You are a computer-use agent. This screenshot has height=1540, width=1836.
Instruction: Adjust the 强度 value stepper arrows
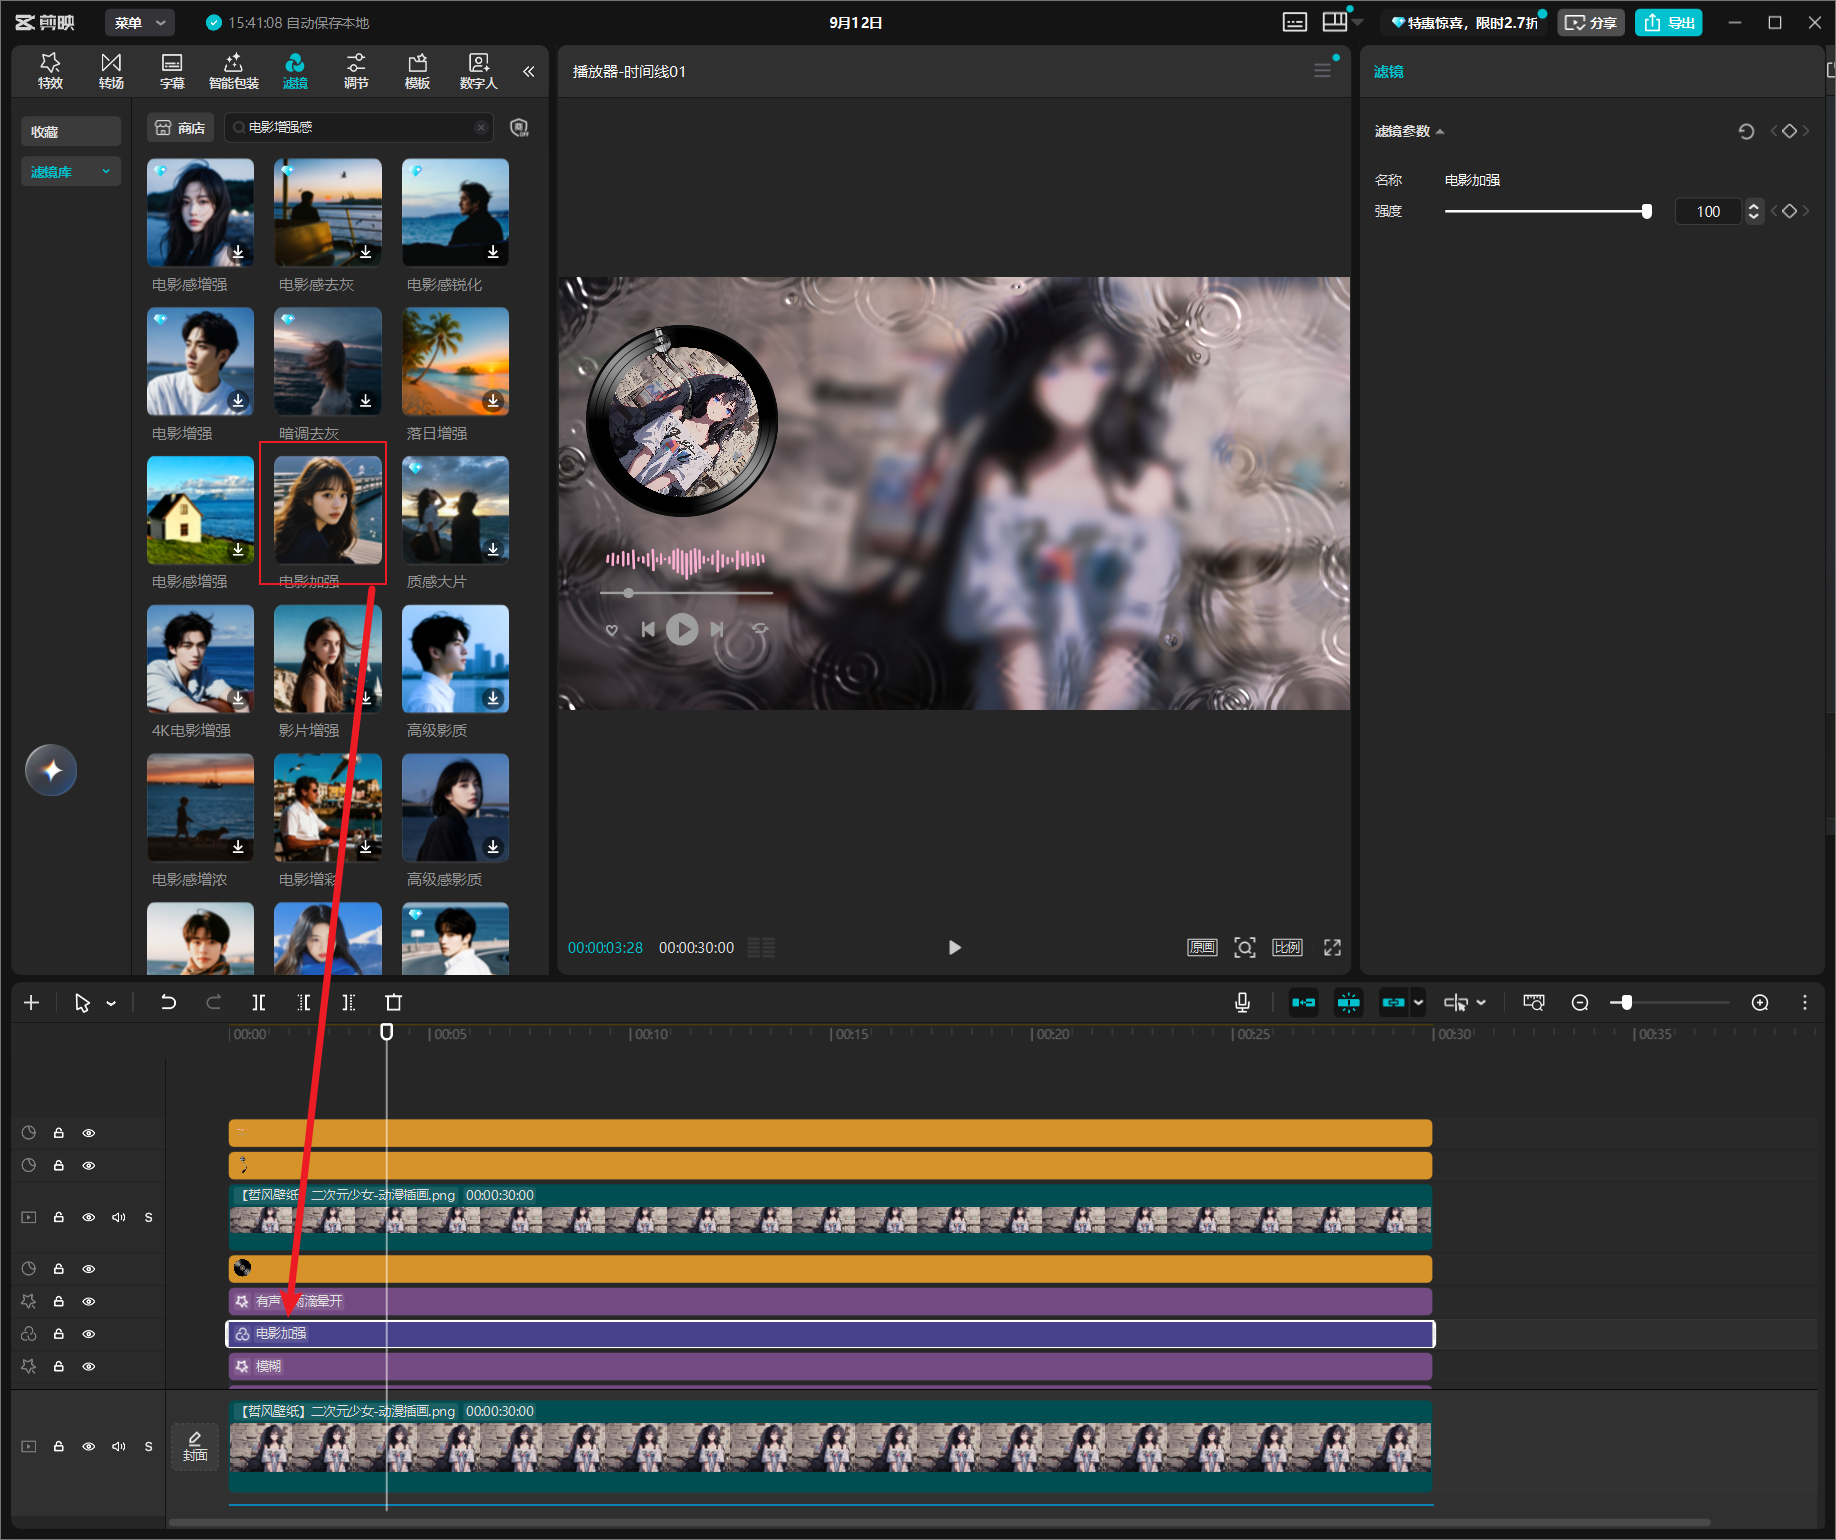(1753, 211)
